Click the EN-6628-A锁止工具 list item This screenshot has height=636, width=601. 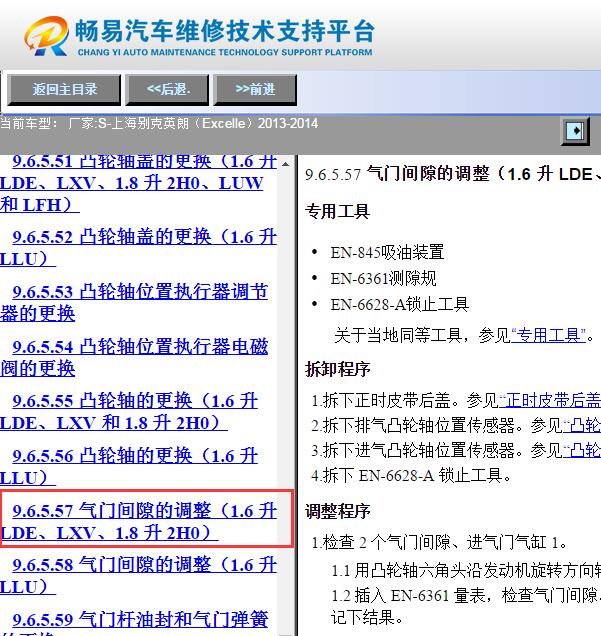tap(399, 305)
